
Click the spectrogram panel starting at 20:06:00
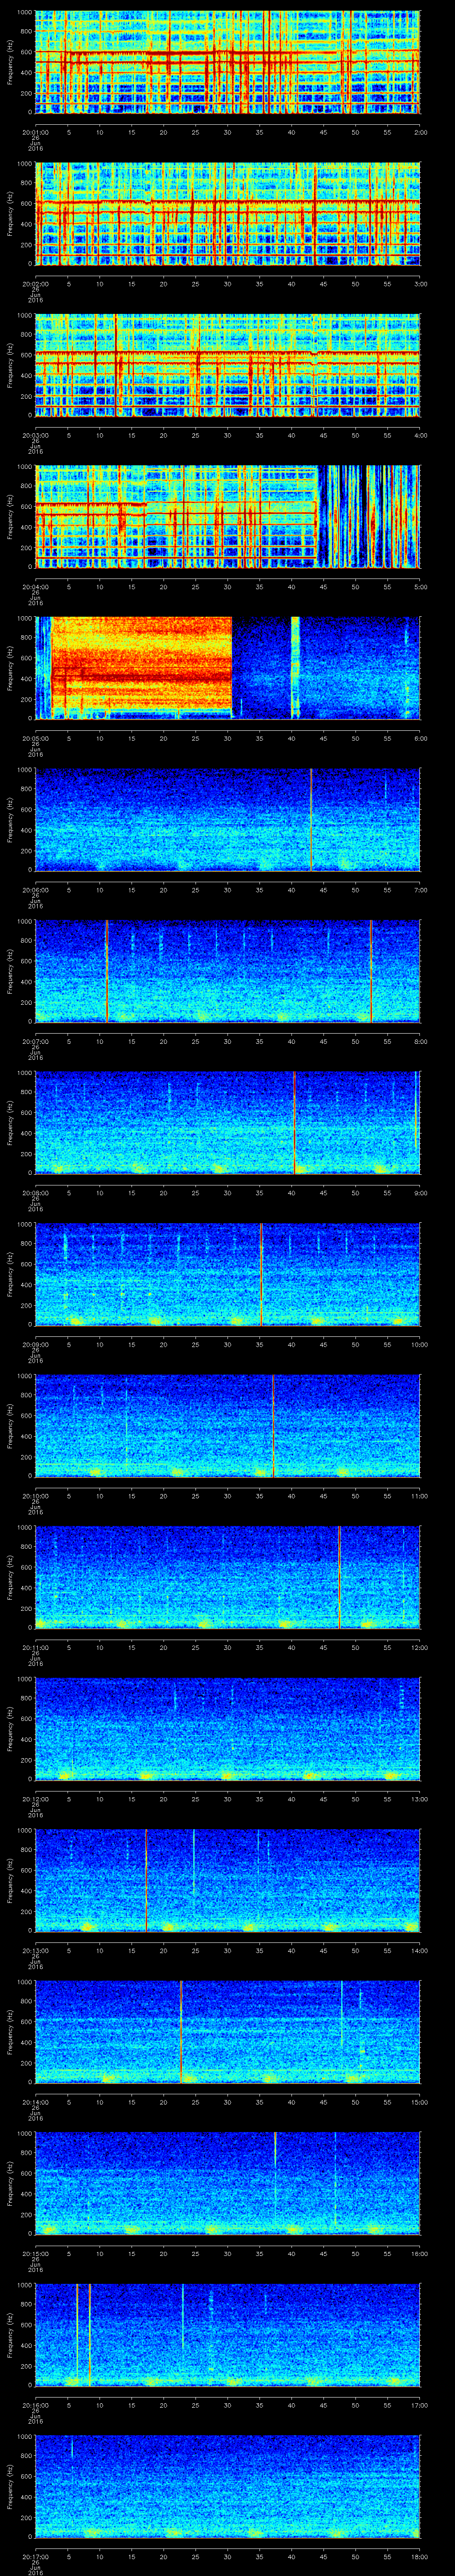tap(228, 820)
